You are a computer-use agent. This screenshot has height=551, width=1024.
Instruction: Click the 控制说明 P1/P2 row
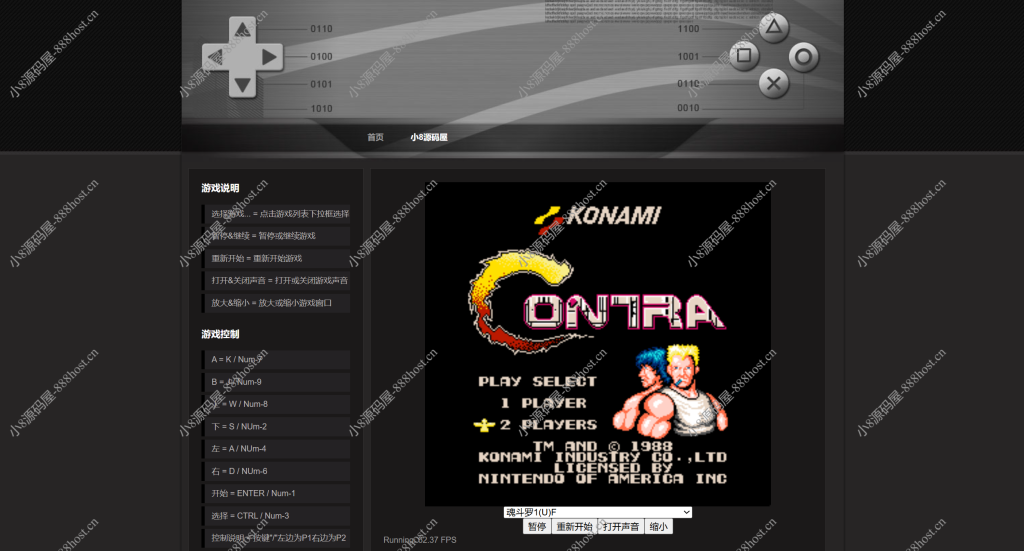tap(276, 538)
